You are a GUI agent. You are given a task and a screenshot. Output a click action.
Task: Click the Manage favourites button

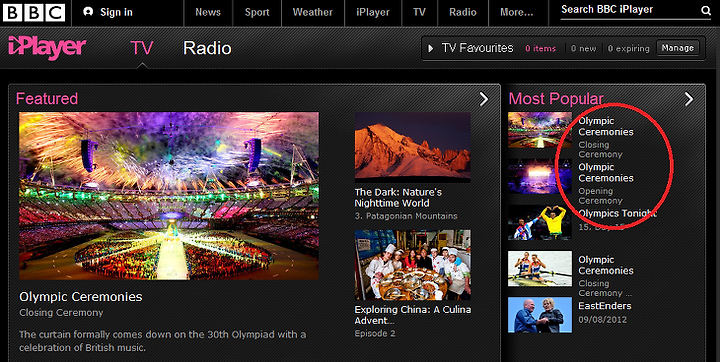678,48
